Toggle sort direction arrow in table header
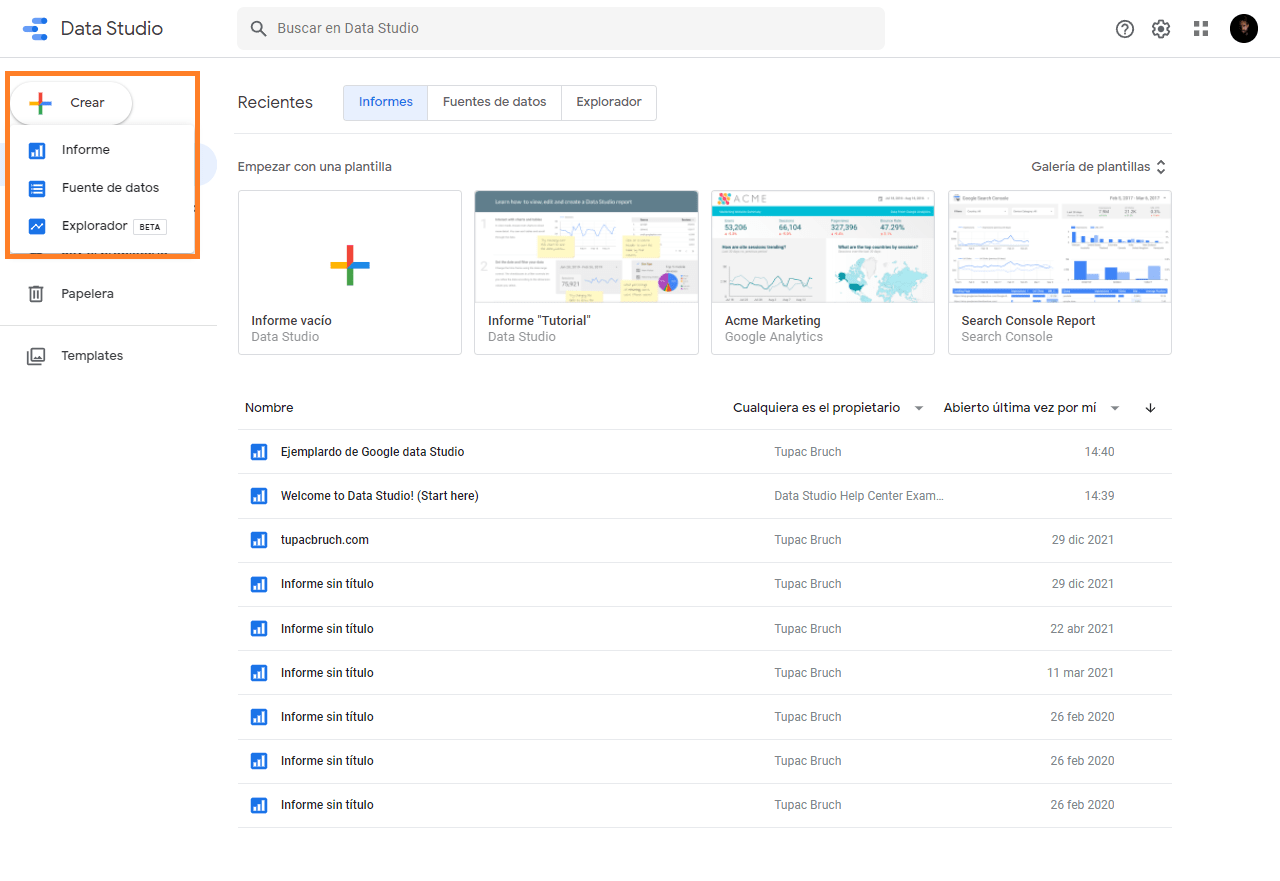Viewport: 1280px width, 881px height. [1151, 408]
